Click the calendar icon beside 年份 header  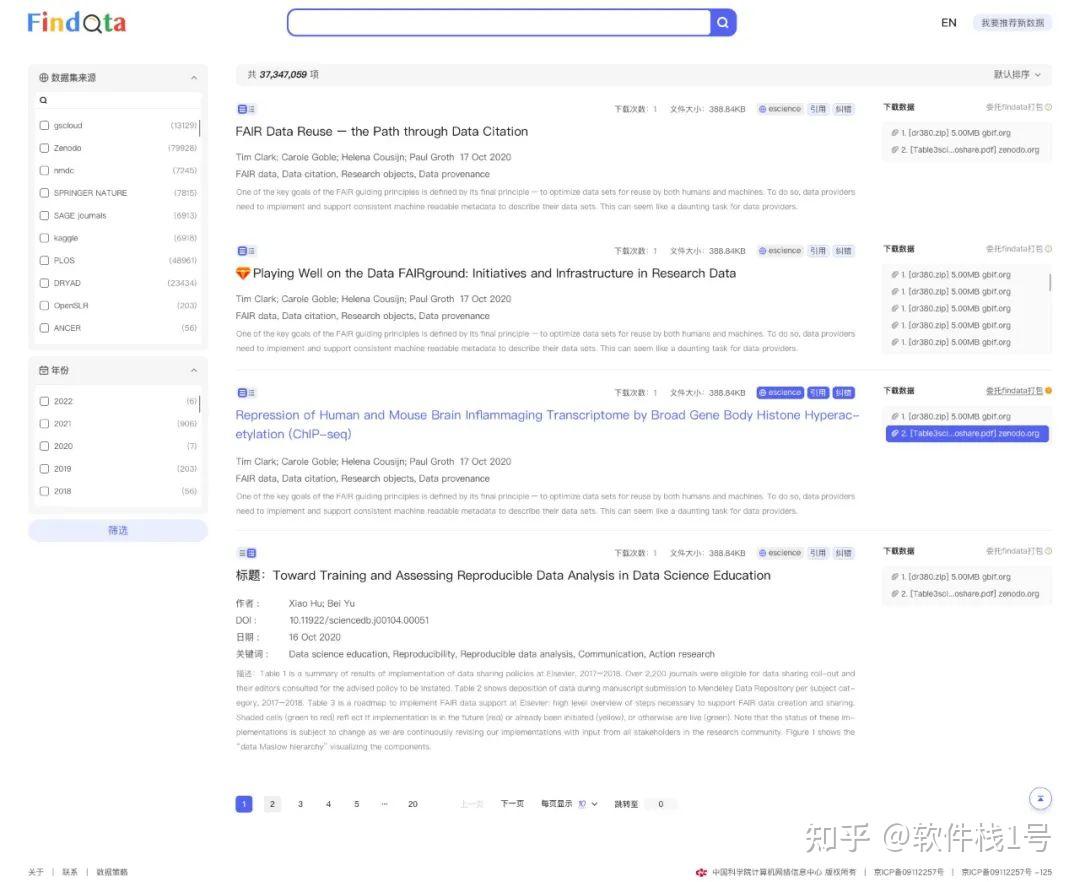click(44, 369)
